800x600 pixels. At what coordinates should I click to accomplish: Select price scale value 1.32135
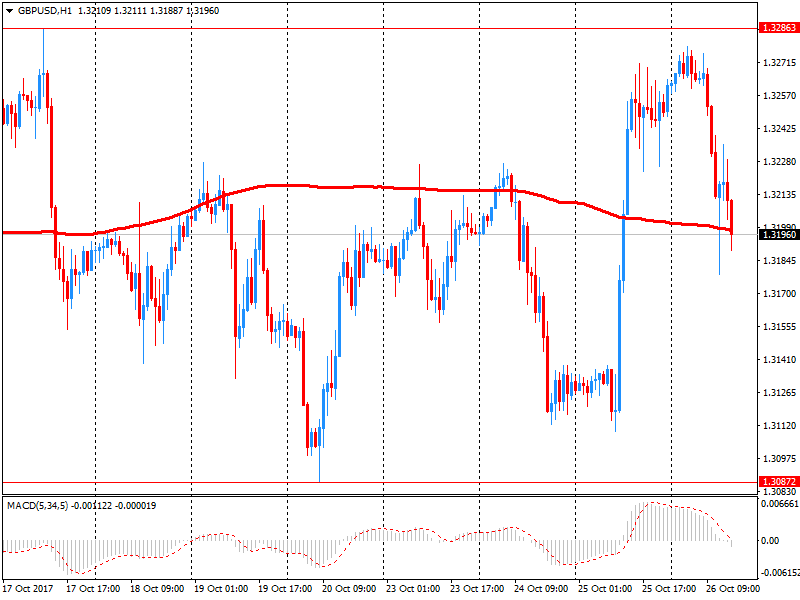779,195
